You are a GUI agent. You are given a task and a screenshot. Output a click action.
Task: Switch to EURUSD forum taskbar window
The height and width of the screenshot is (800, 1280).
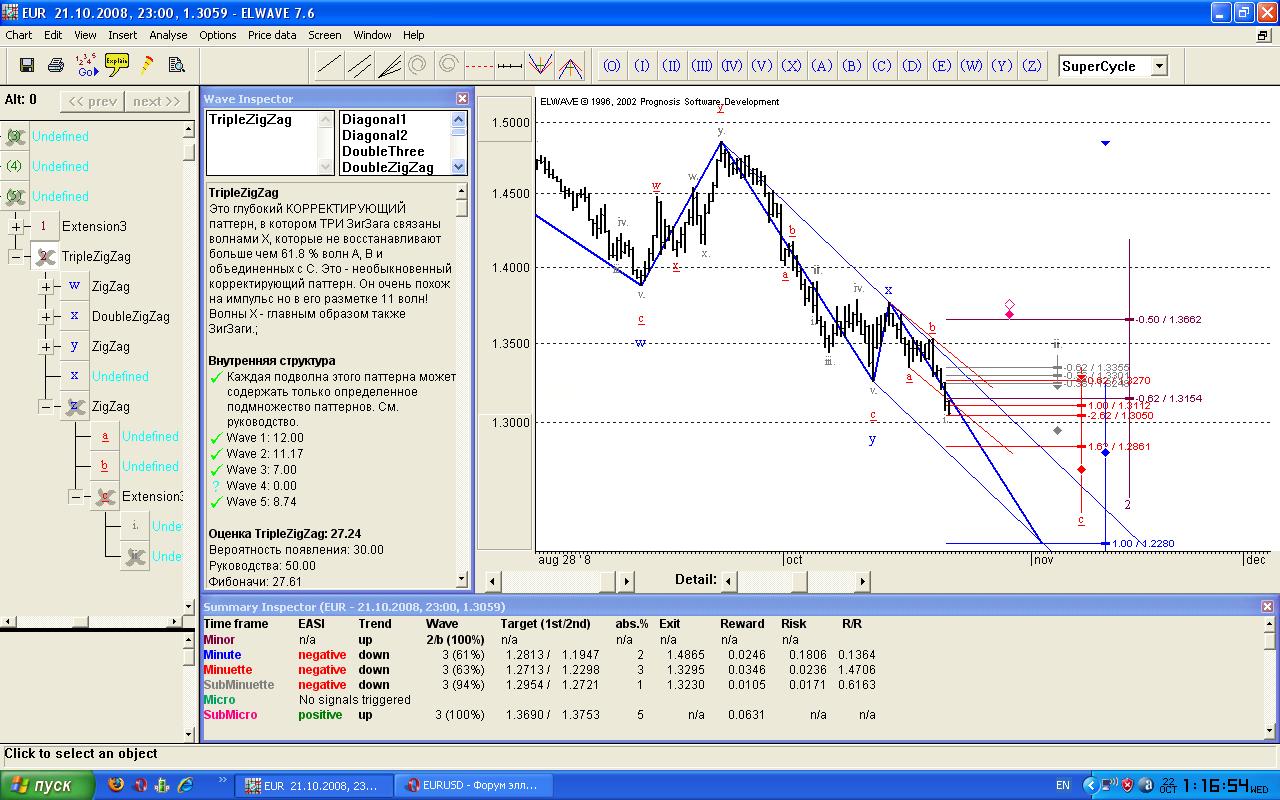tap(475, 786)
